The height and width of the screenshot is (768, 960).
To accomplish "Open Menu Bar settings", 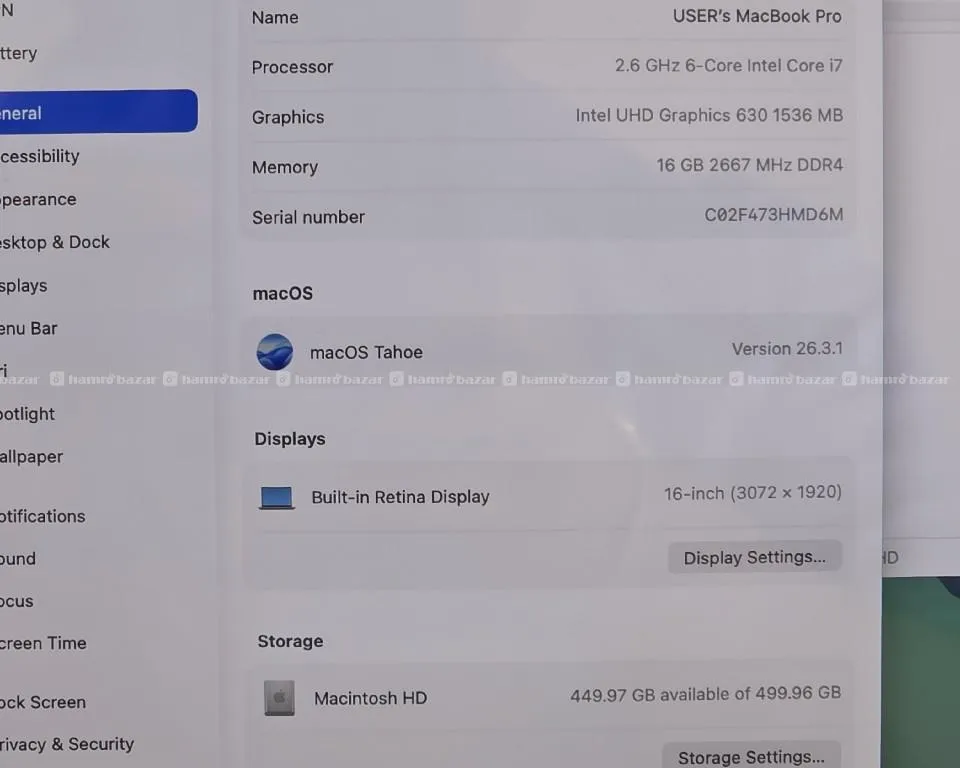I will point(28,329).
